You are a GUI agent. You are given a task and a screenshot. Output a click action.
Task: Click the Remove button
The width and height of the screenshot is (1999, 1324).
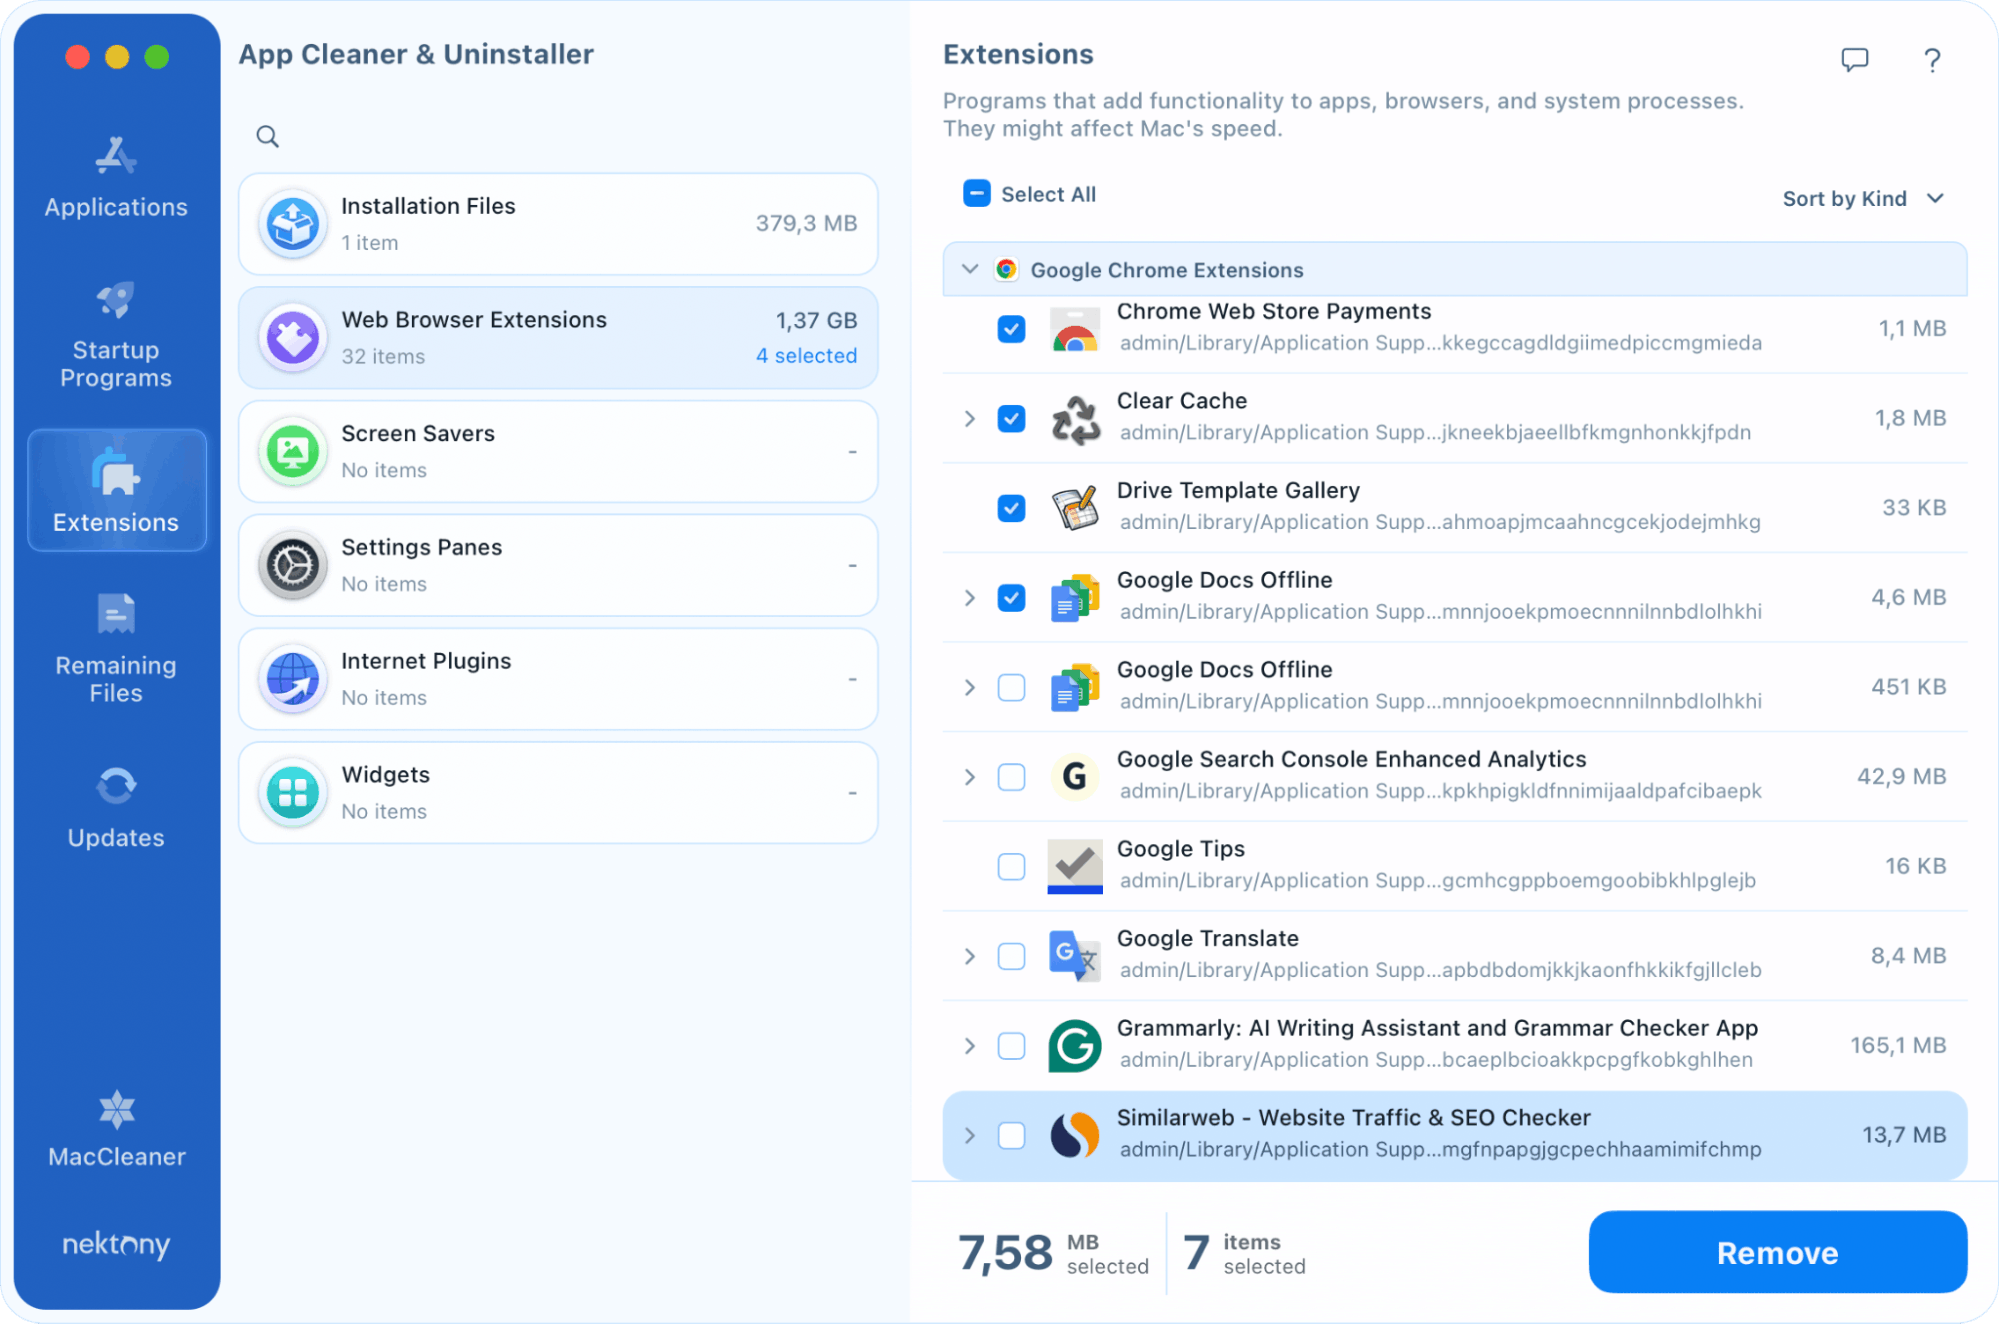tap(1776, 1252)
